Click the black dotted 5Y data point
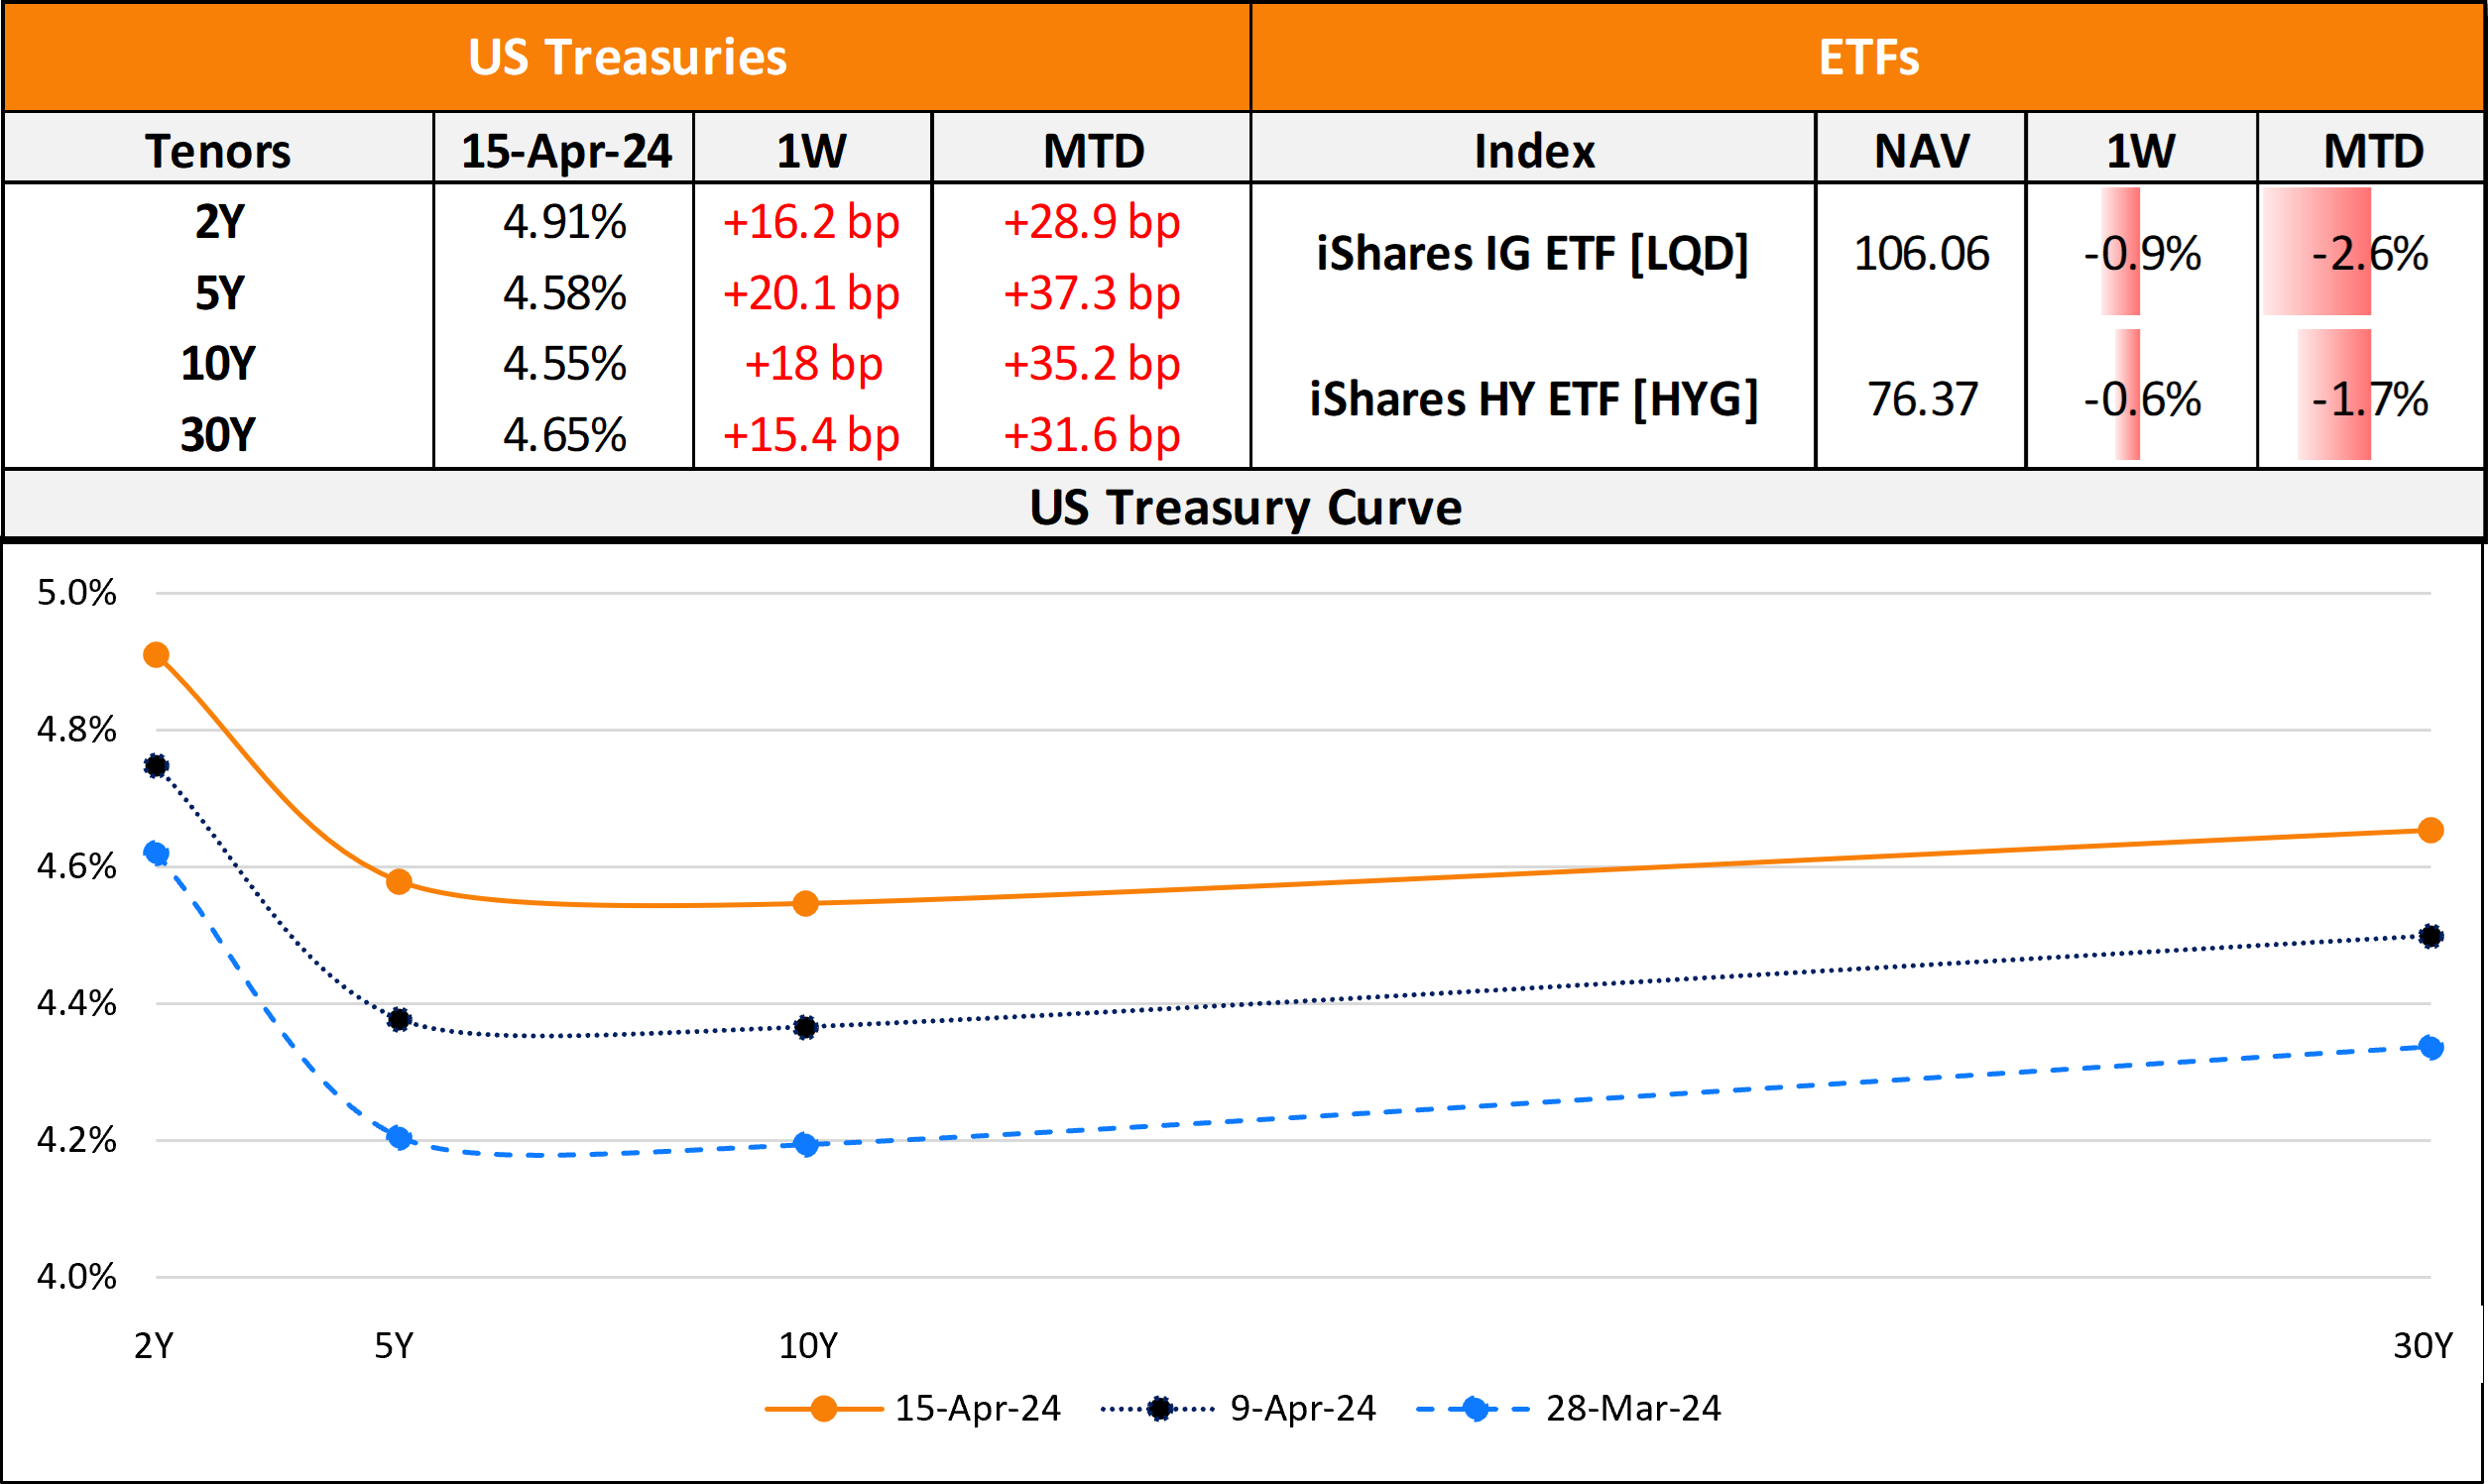2488x1484 pixels. 399,1019
